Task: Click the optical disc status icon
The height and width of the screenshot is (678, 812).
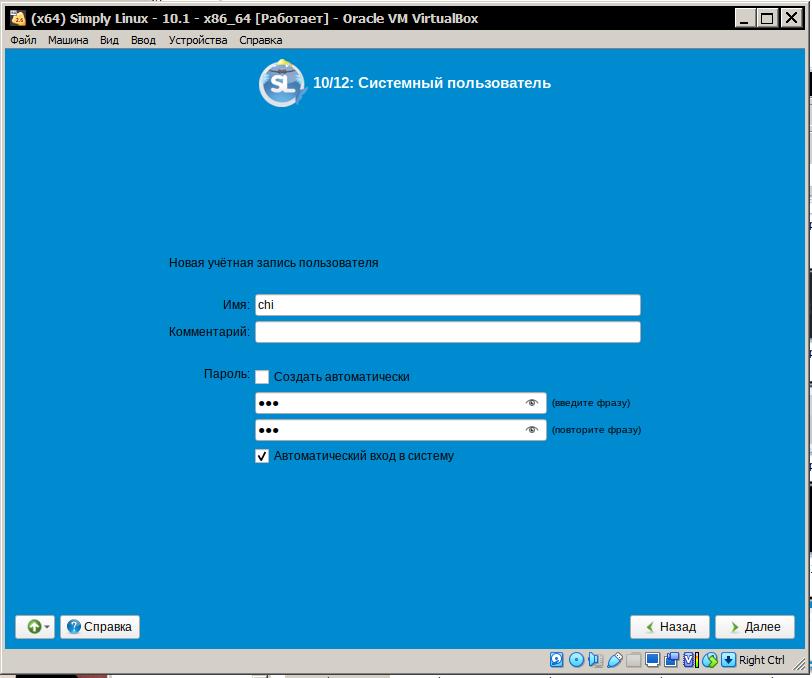Action: coord(576,659)
